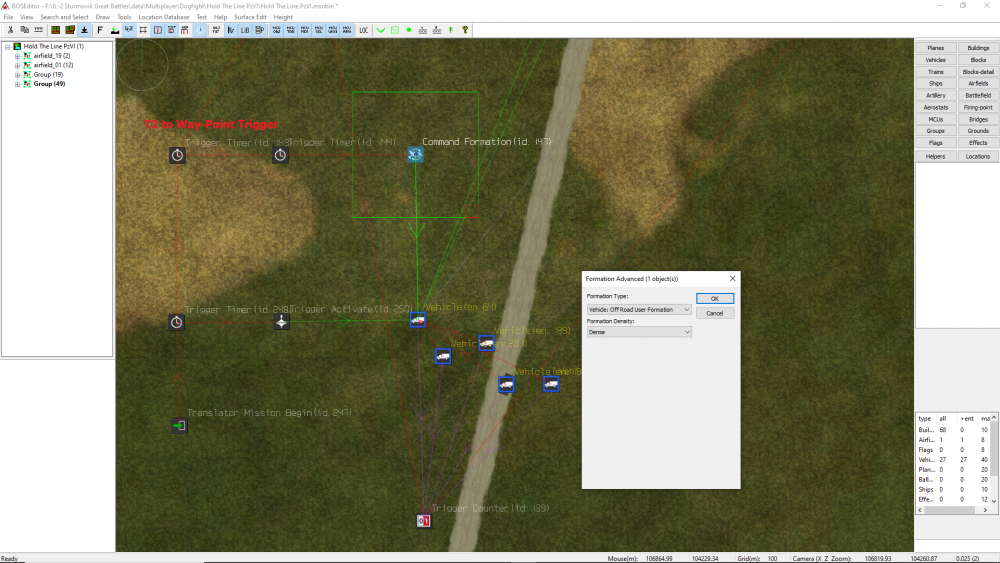Screen dimensions: 1000x563
Task: Open the Surface Edit menu
Action: (250, 17)
